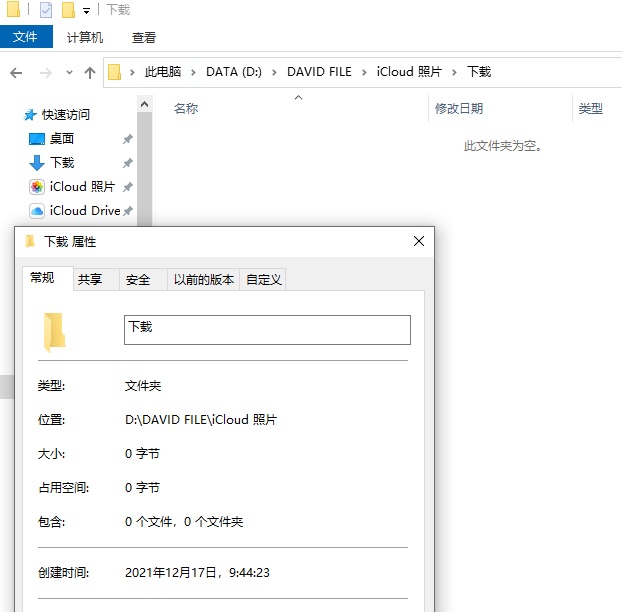Open 桌面 in the navigation pane

pos(62,138)
